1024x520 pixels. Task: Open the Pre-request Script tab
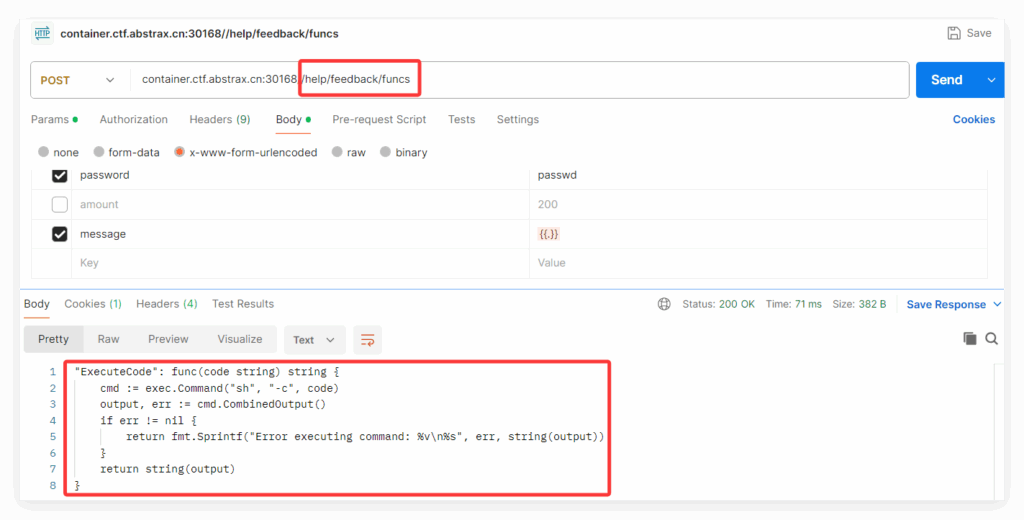pos(379,119)
